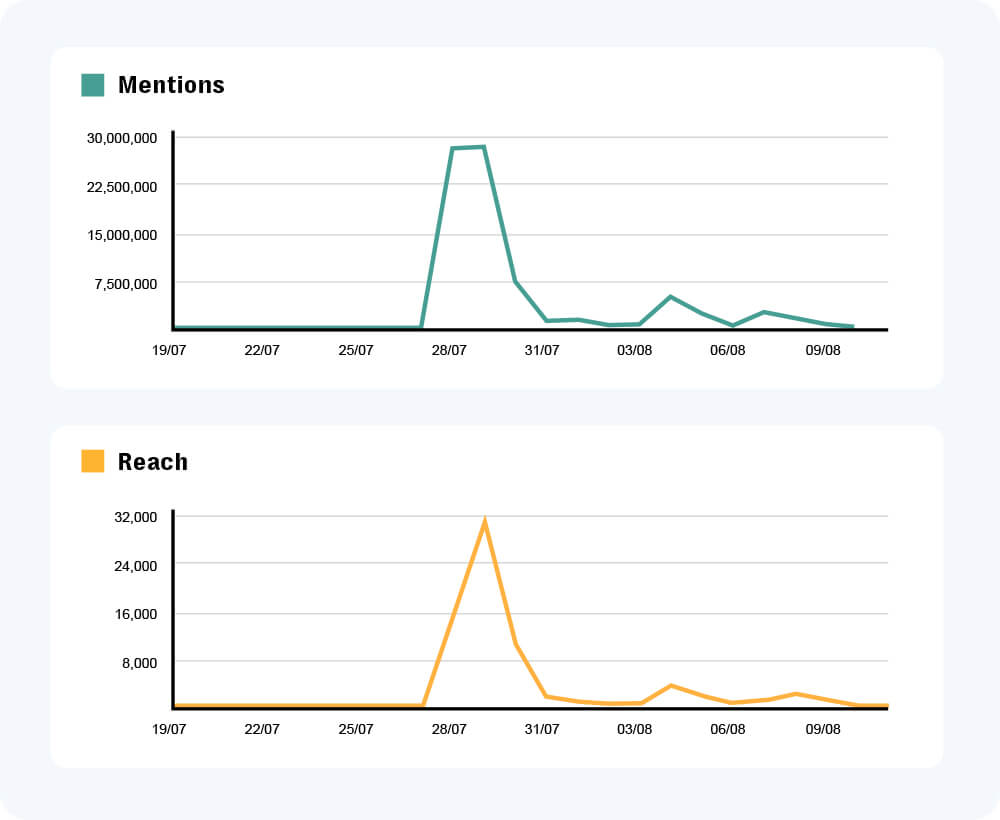
Task: Select the 19/07 label on Mentions axis
Action: point(170,351)
